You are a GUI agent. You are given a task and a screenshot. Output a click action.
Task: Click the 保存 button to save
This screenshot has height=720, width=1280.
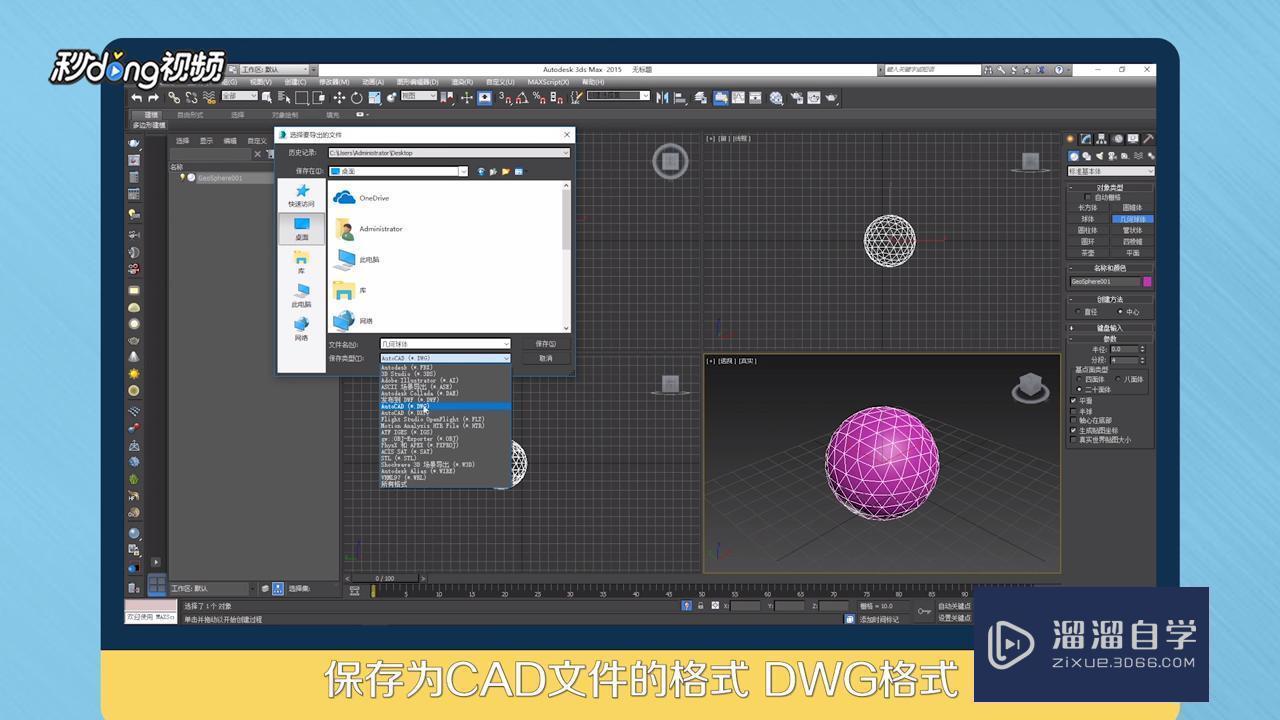click(548, 345)
